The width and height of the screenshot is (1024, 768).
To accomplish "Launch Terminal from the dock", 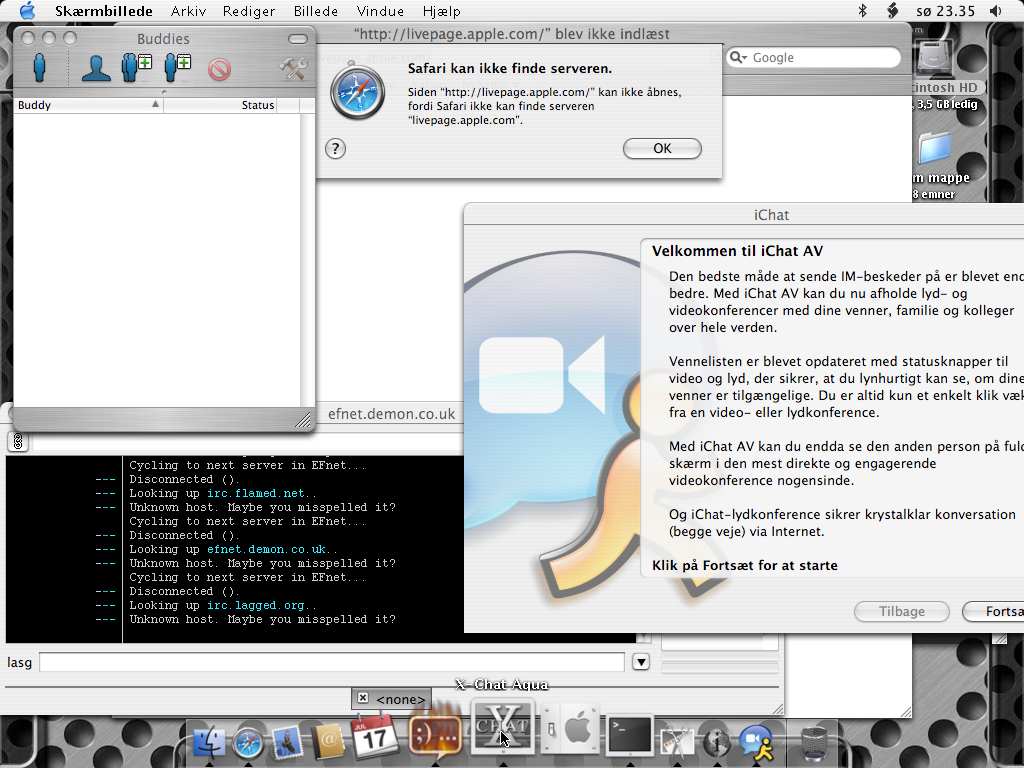I will pos(631,736).
